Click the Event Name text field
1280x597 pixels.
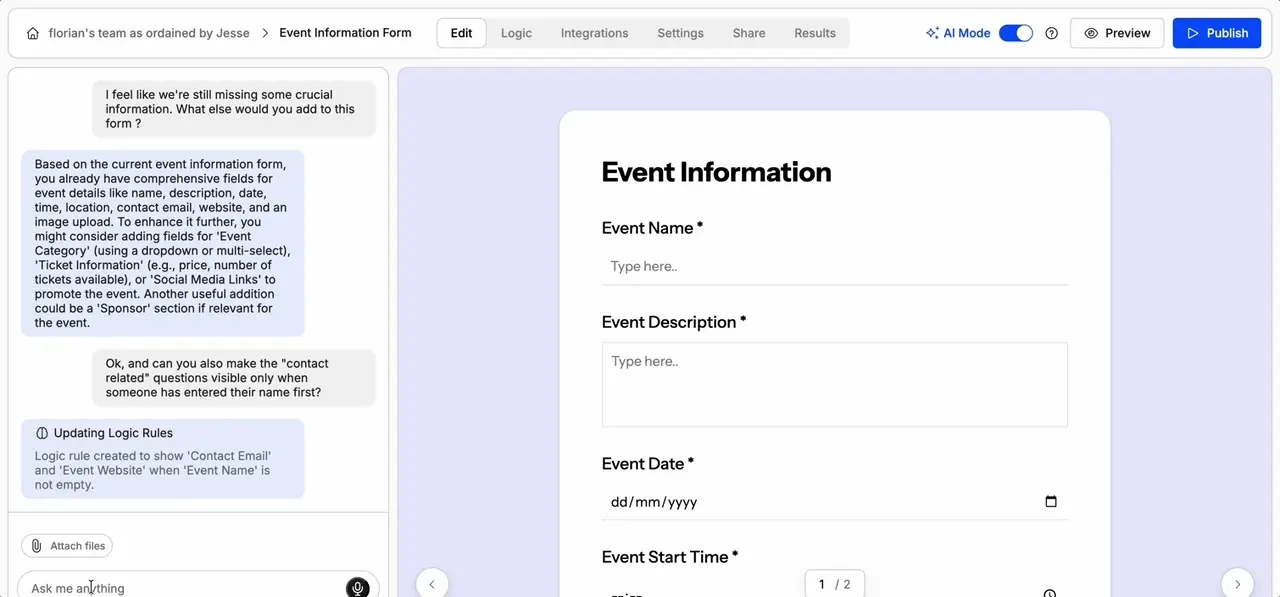(x=835, y=266)
